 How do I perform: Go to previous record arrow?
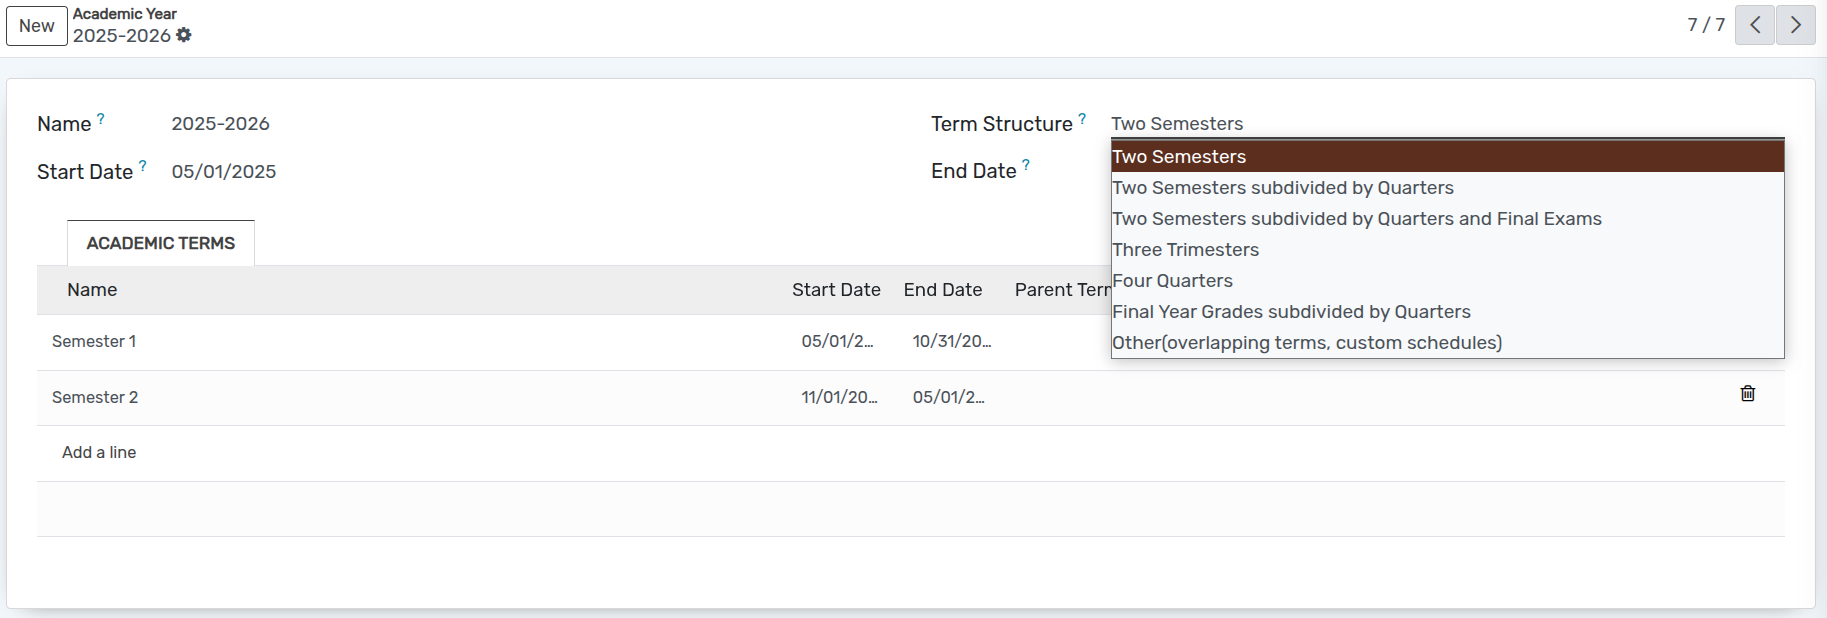(1755, 25)
